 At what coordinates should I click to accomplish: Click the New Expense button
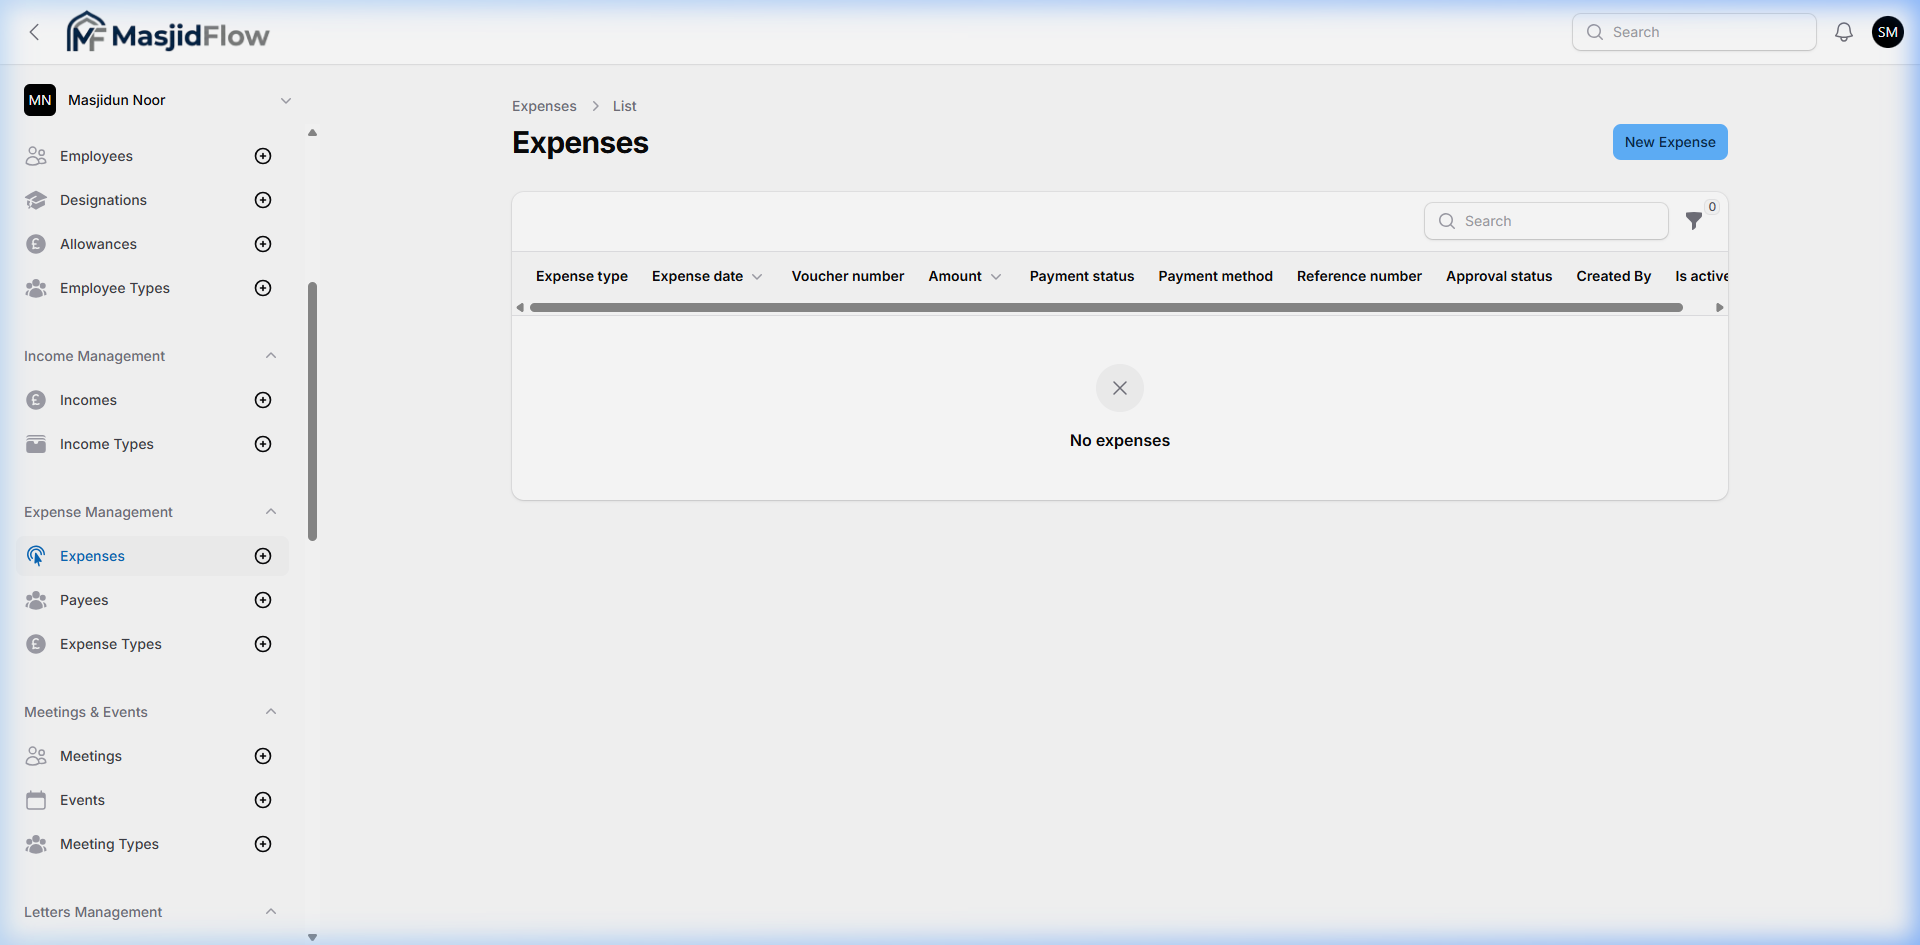1669,142
